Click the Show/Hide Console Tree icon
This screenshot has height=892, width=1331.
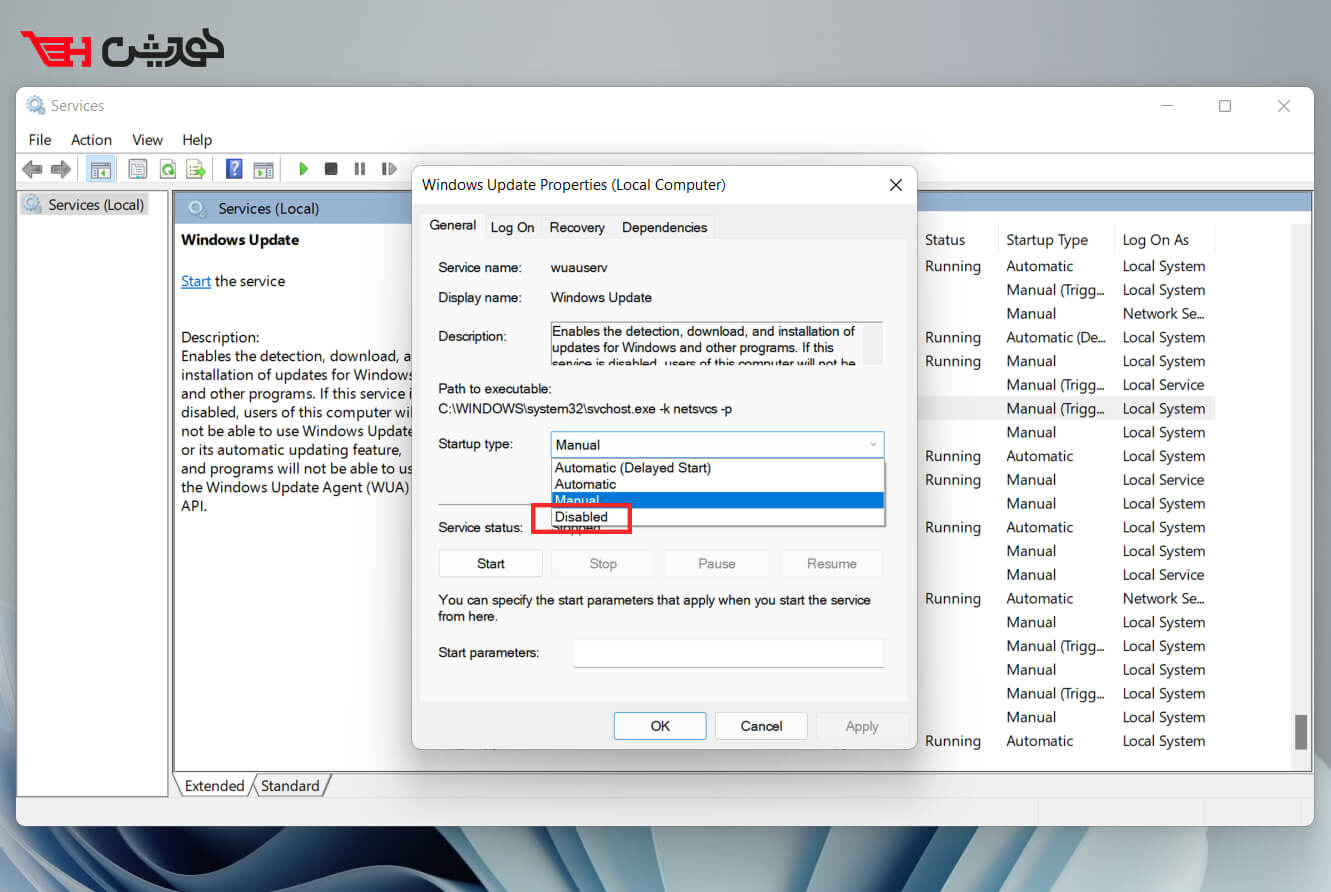click(100, 169)
